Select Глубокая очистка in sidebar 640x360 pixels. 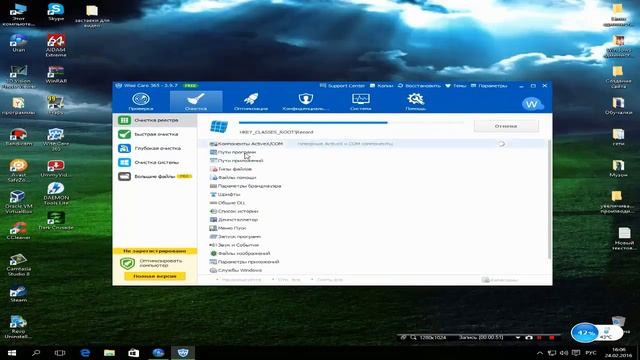155,148
